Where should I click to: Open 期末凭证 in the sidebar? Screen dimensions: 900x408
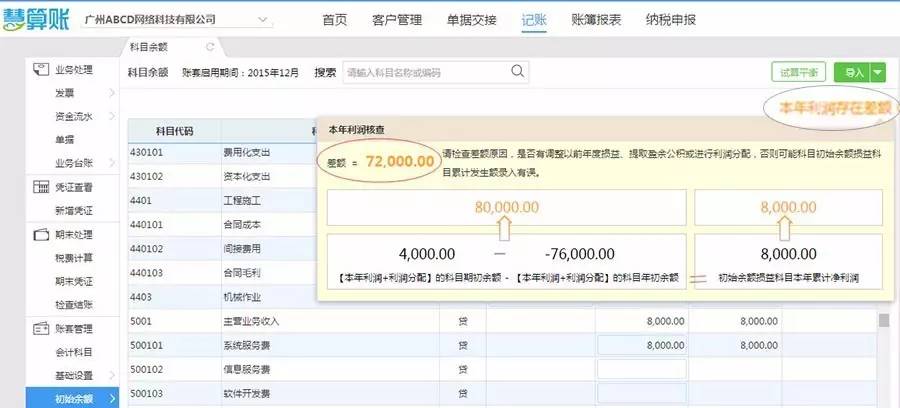click(73, 282)
